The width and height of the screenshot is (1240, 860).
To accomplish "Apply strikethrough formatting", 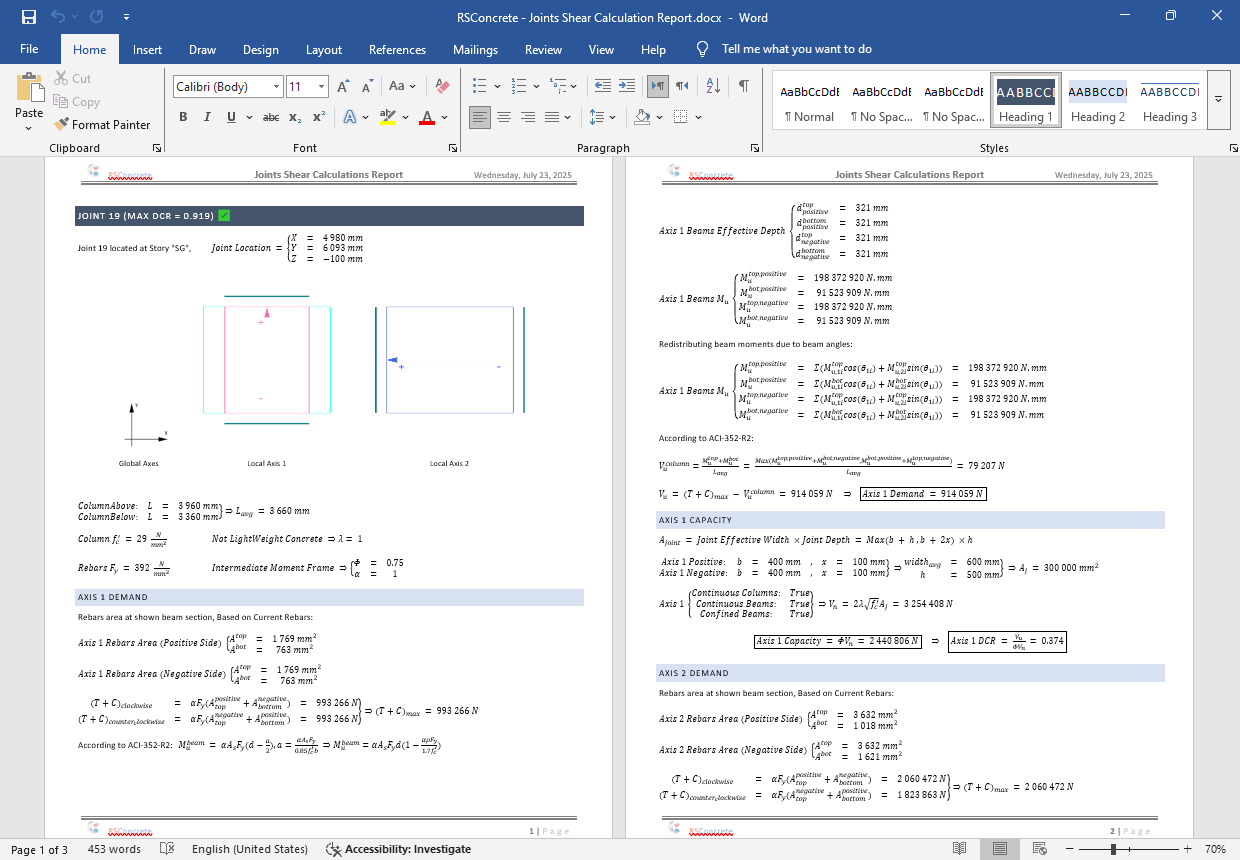I will pyautogui.click(x=270, y=117).
